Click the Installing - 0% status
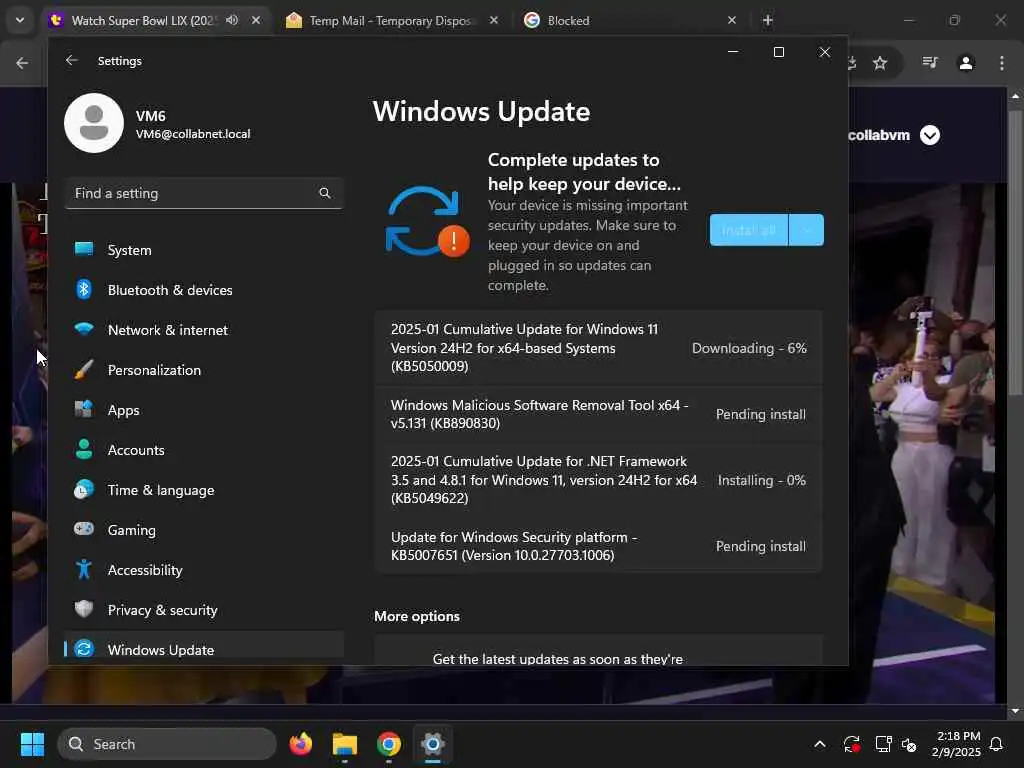1024x768 pixels. [761, 480]
